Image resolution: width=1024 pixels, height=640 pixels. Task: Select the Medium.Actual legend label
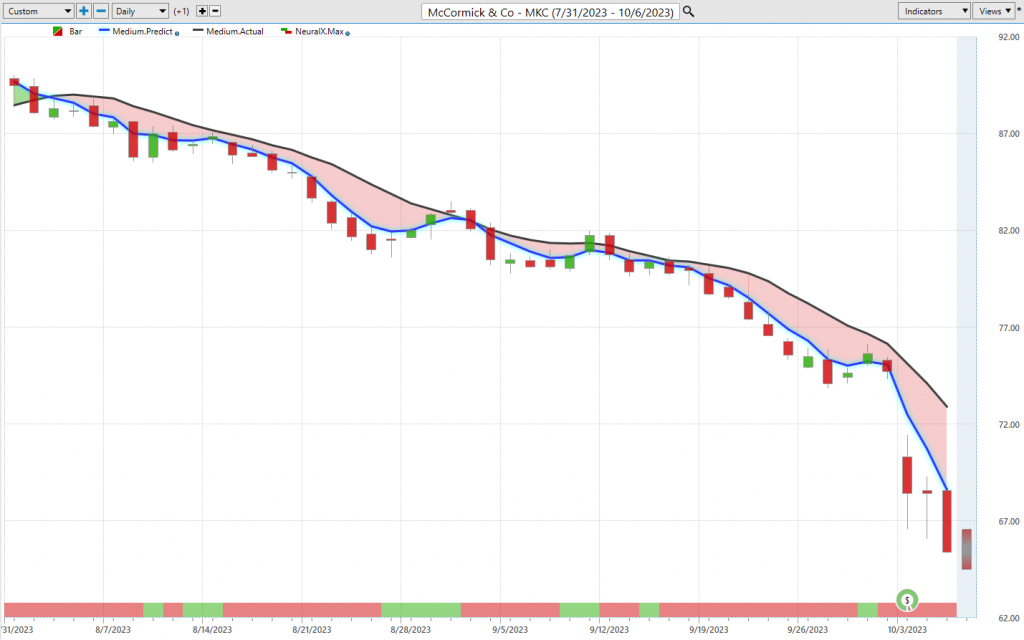click(234, 31)
